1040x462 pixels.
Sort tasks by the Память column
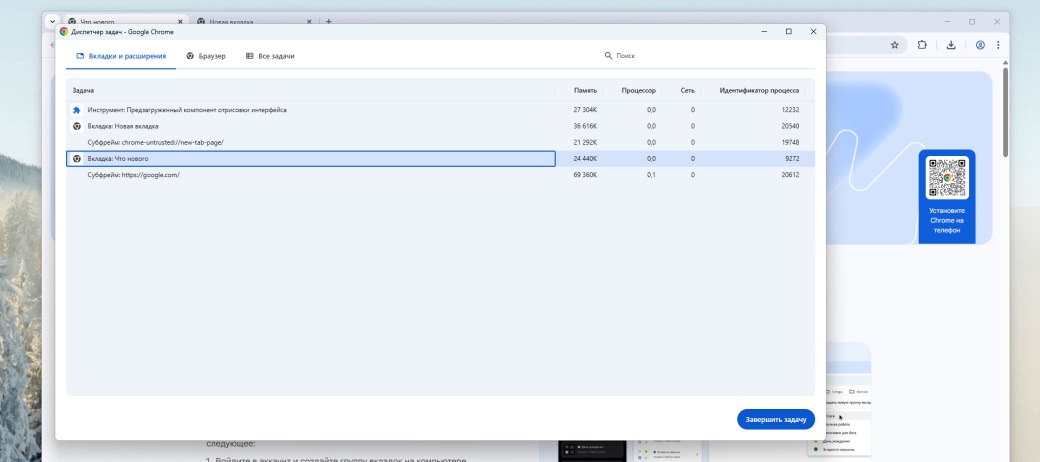585,90
